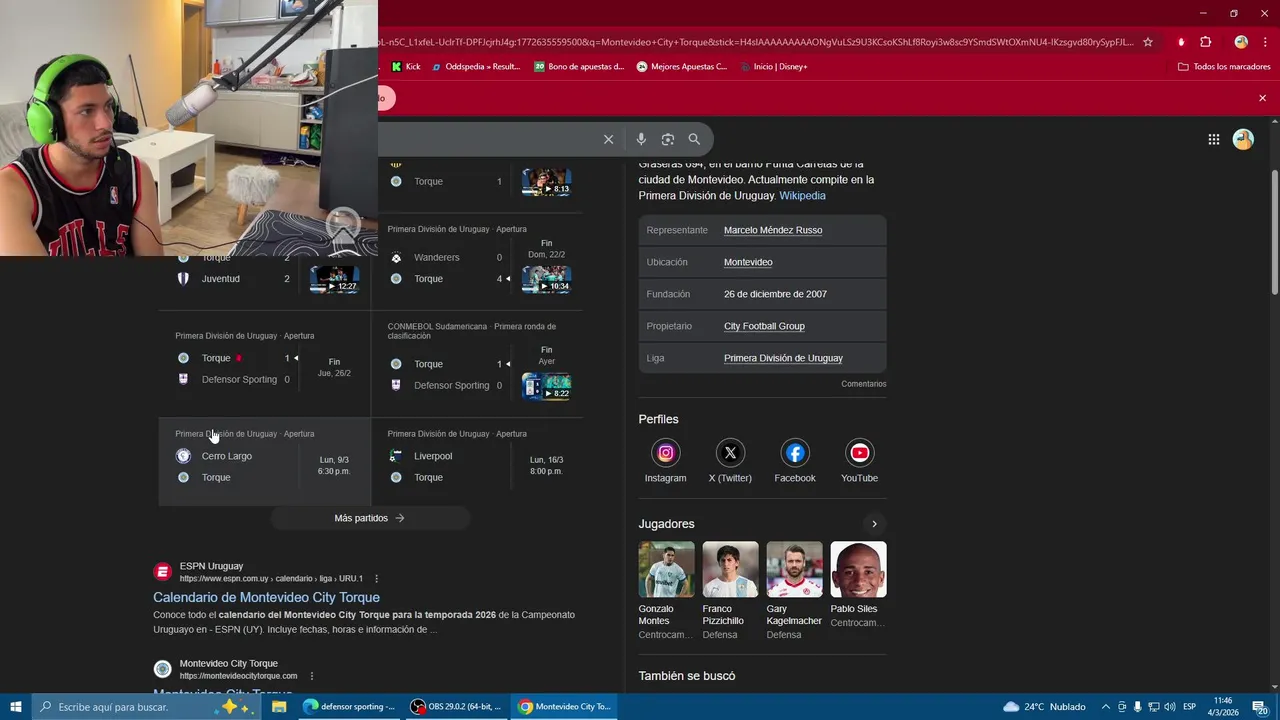The height and width of the screenshot is (720, 1280).
Task: Open Primera División de Uruguay league link
Action: coord(783,358)
